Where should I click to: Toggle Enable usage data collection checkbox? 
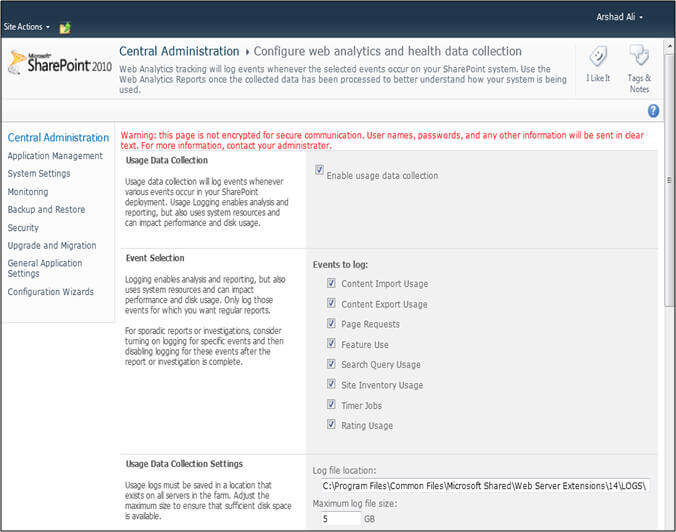click(319, 170)
